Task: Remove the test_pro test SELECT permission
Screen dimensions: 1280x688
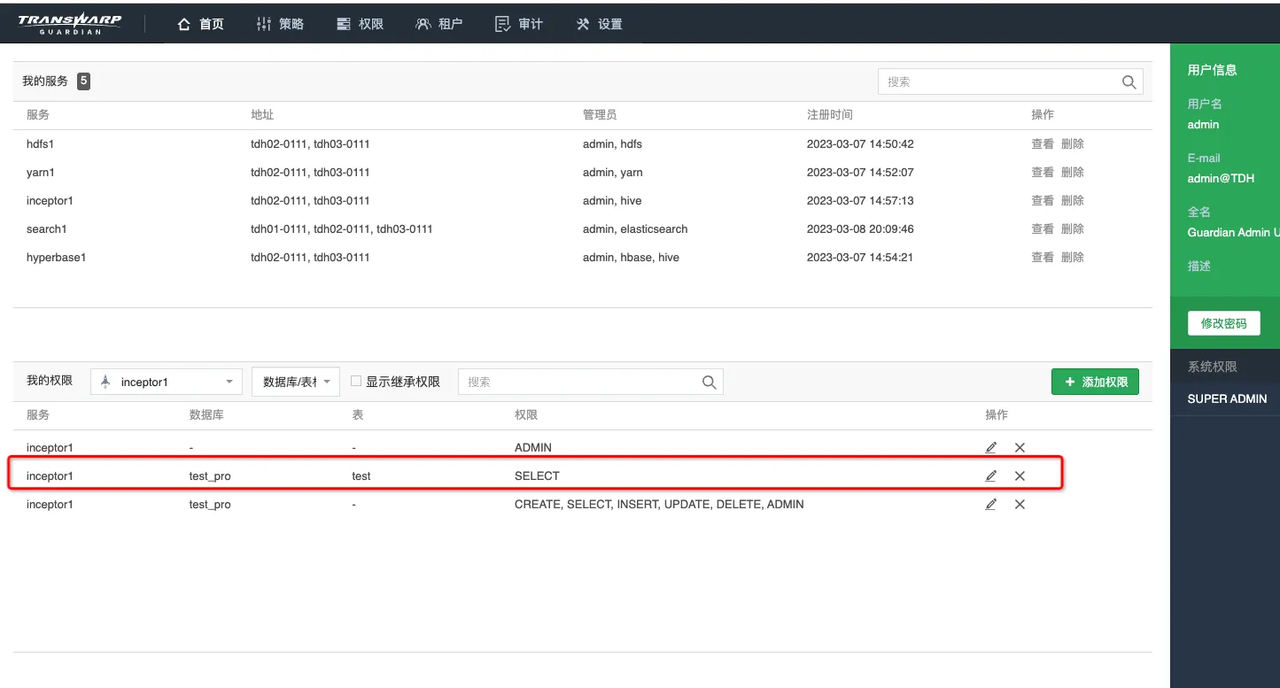Action: (x=1020, y=476)
